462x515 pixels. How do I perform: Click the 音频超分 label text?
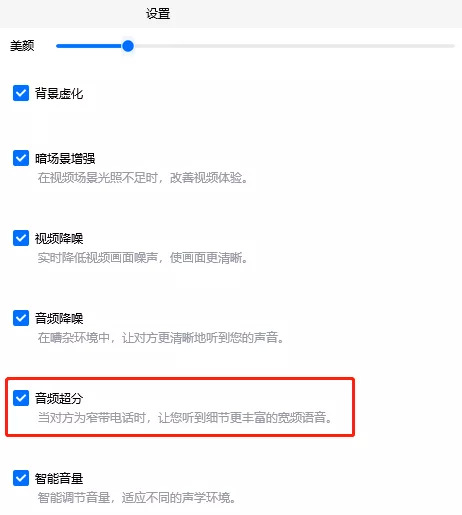click(x=59, y=398)
